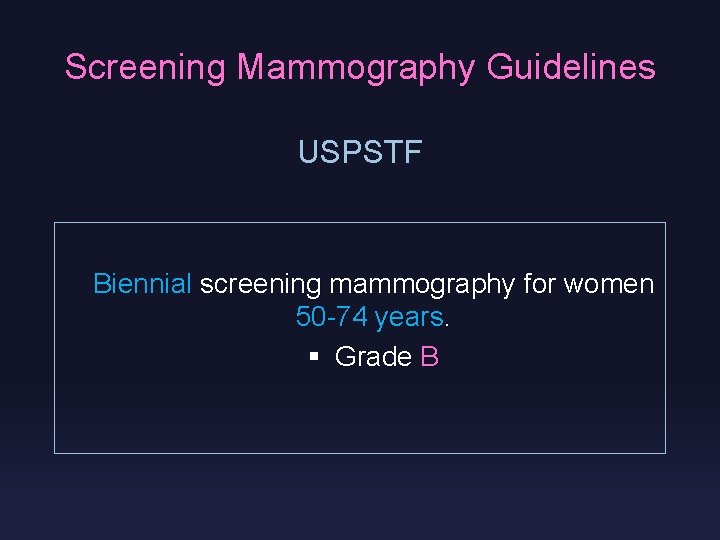Click the word Mammography in the title

click(357, 67)
